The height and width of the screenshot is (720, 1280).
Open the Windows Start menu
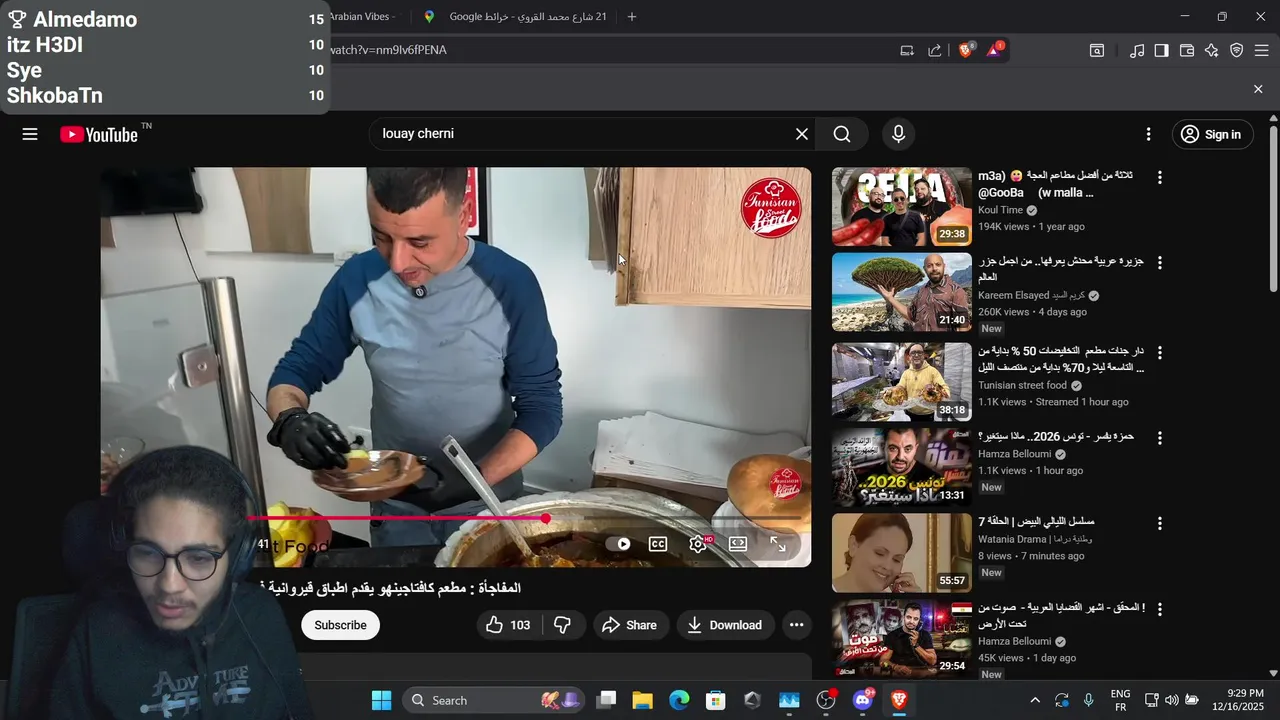coord(382,700)
